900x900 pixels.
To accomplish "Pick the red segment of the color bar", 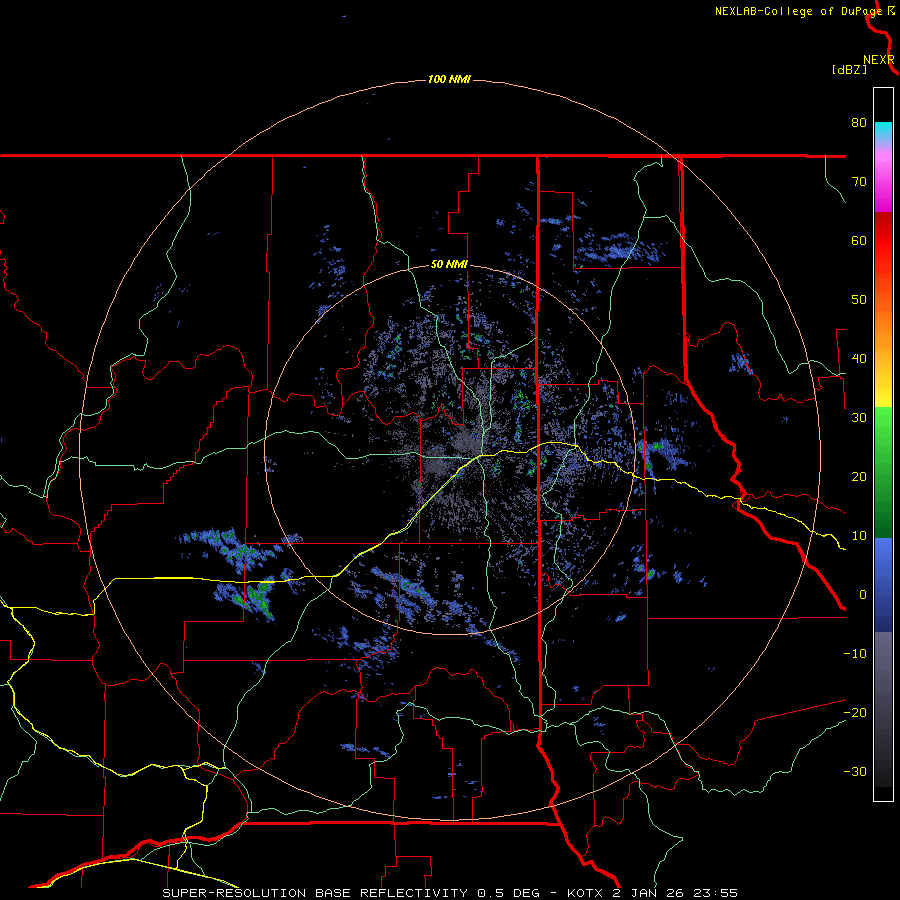I will [x=883, y=242].
